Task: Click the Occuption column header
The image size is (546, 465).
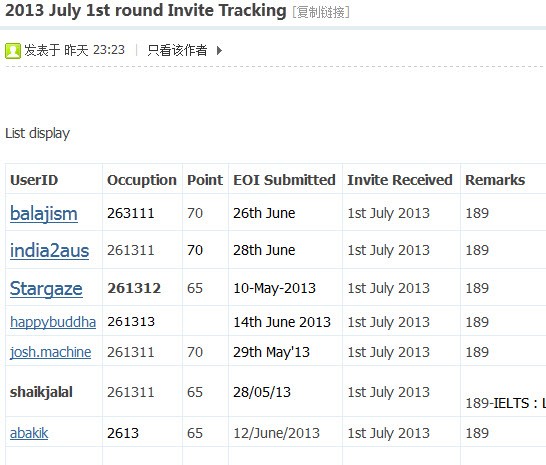Action: [142, 180]
